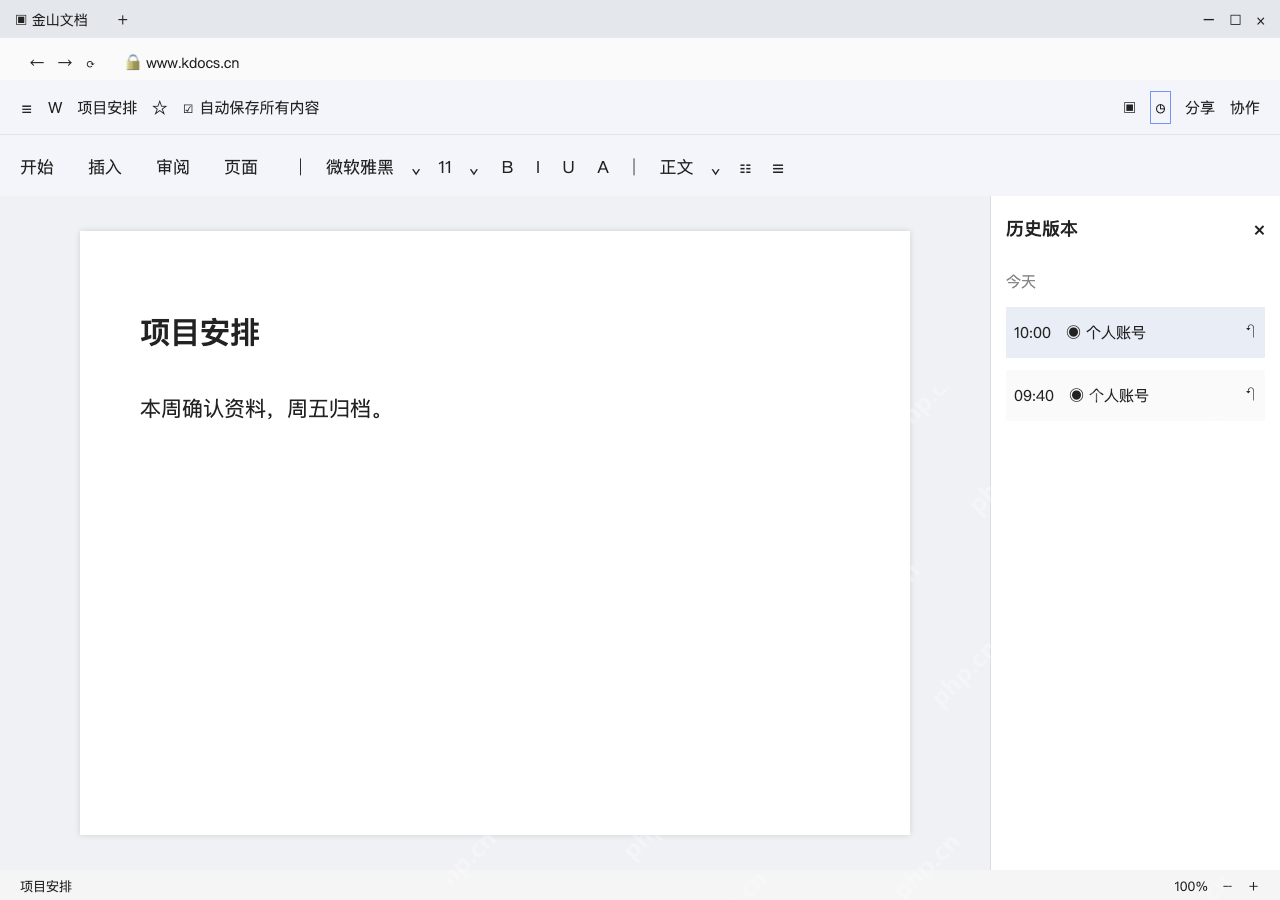Click 项目安排 in the status bar
The width and height of the screenshot is (1280, 900).
pyautogui.click(x=46, y=886)
